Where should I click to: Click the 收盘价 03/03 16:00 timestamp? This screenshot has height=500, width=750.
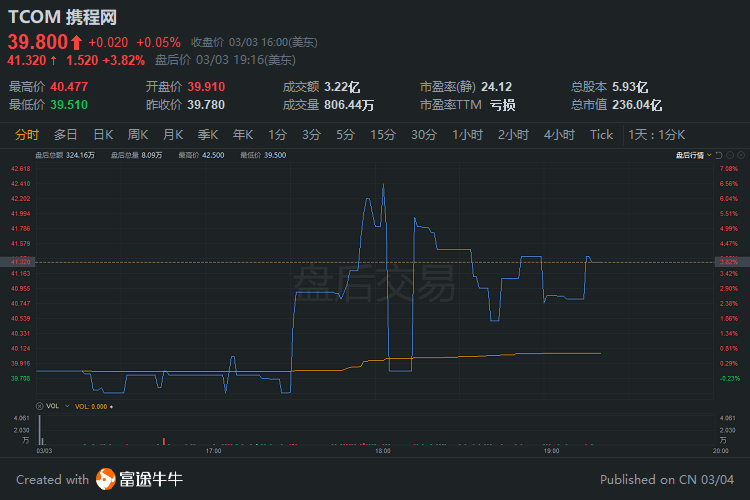[254, 43]
